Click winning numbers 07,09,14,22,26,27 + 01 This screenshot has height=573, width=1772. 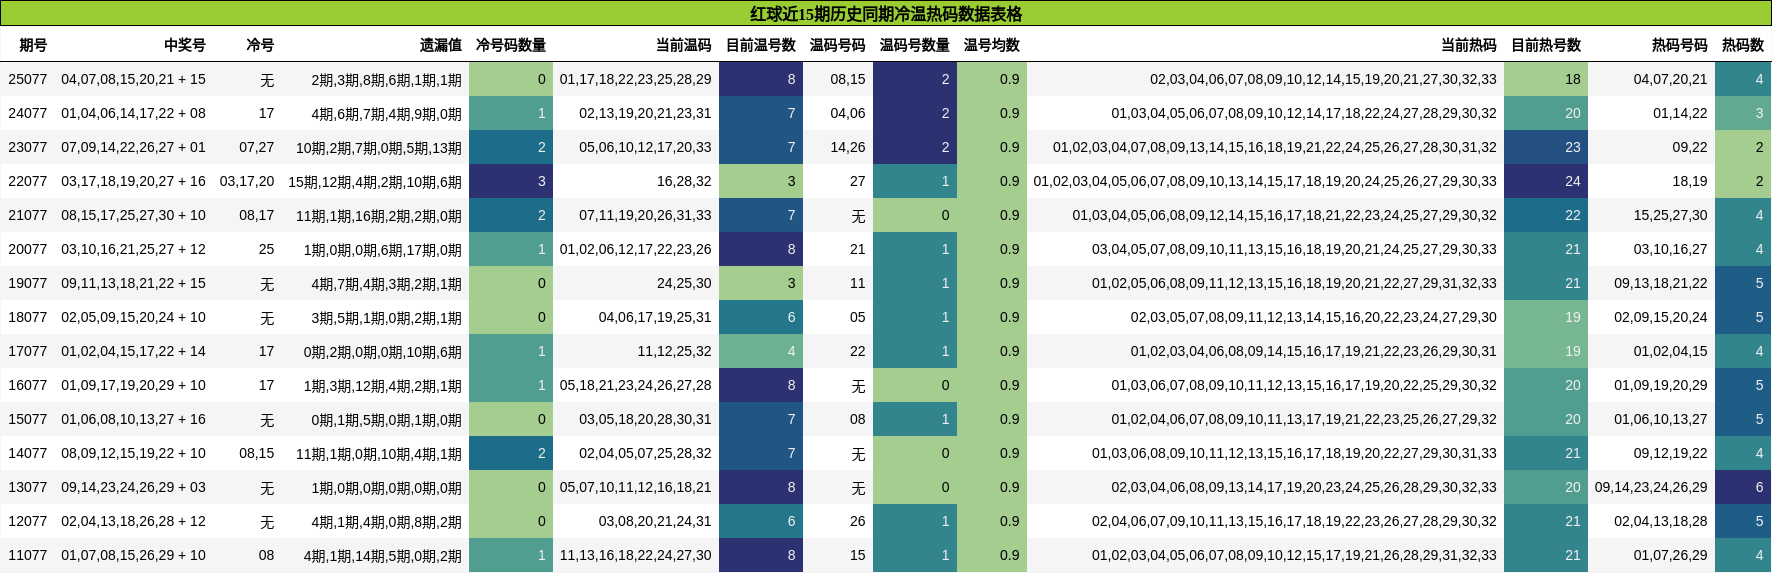(x=133, y=147)
